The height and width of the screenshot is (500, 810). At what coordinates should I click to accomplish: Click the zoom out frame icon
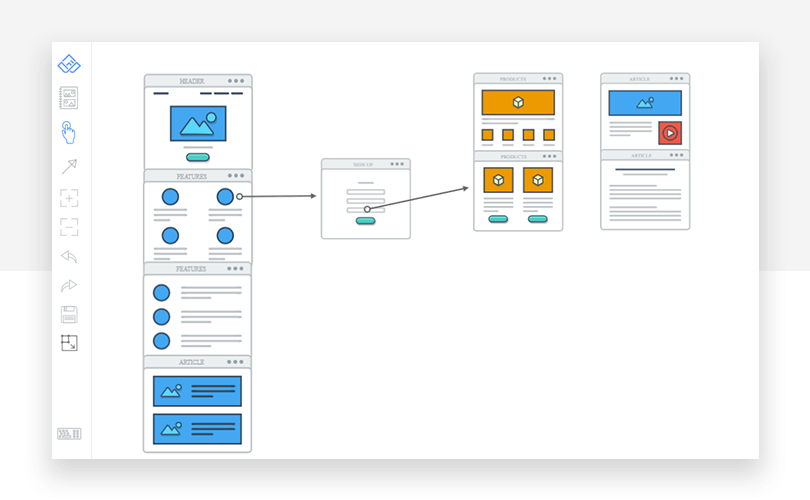click(69, 227)
